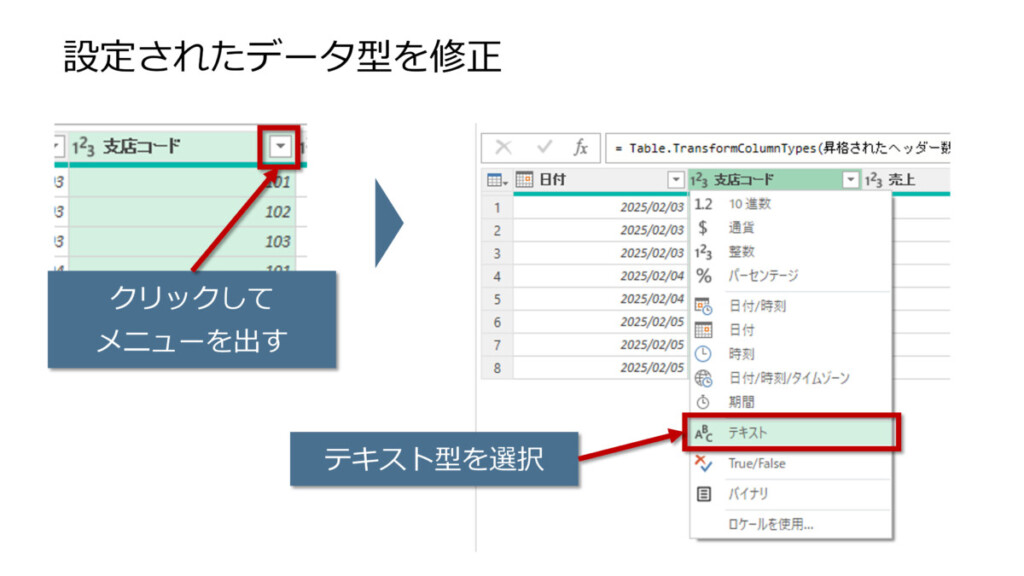1024x576 pixels.
Task: Choose 10 進数 data type
Action: tap(749, 204)
